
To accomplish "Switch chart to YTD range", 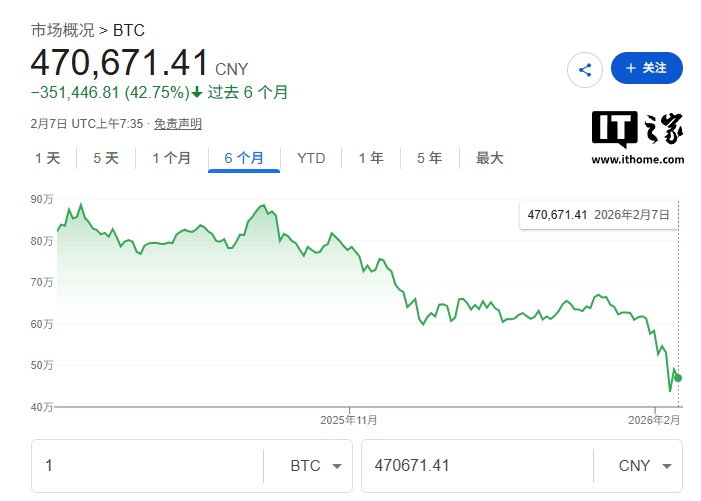I will click(x=311, y=158).
